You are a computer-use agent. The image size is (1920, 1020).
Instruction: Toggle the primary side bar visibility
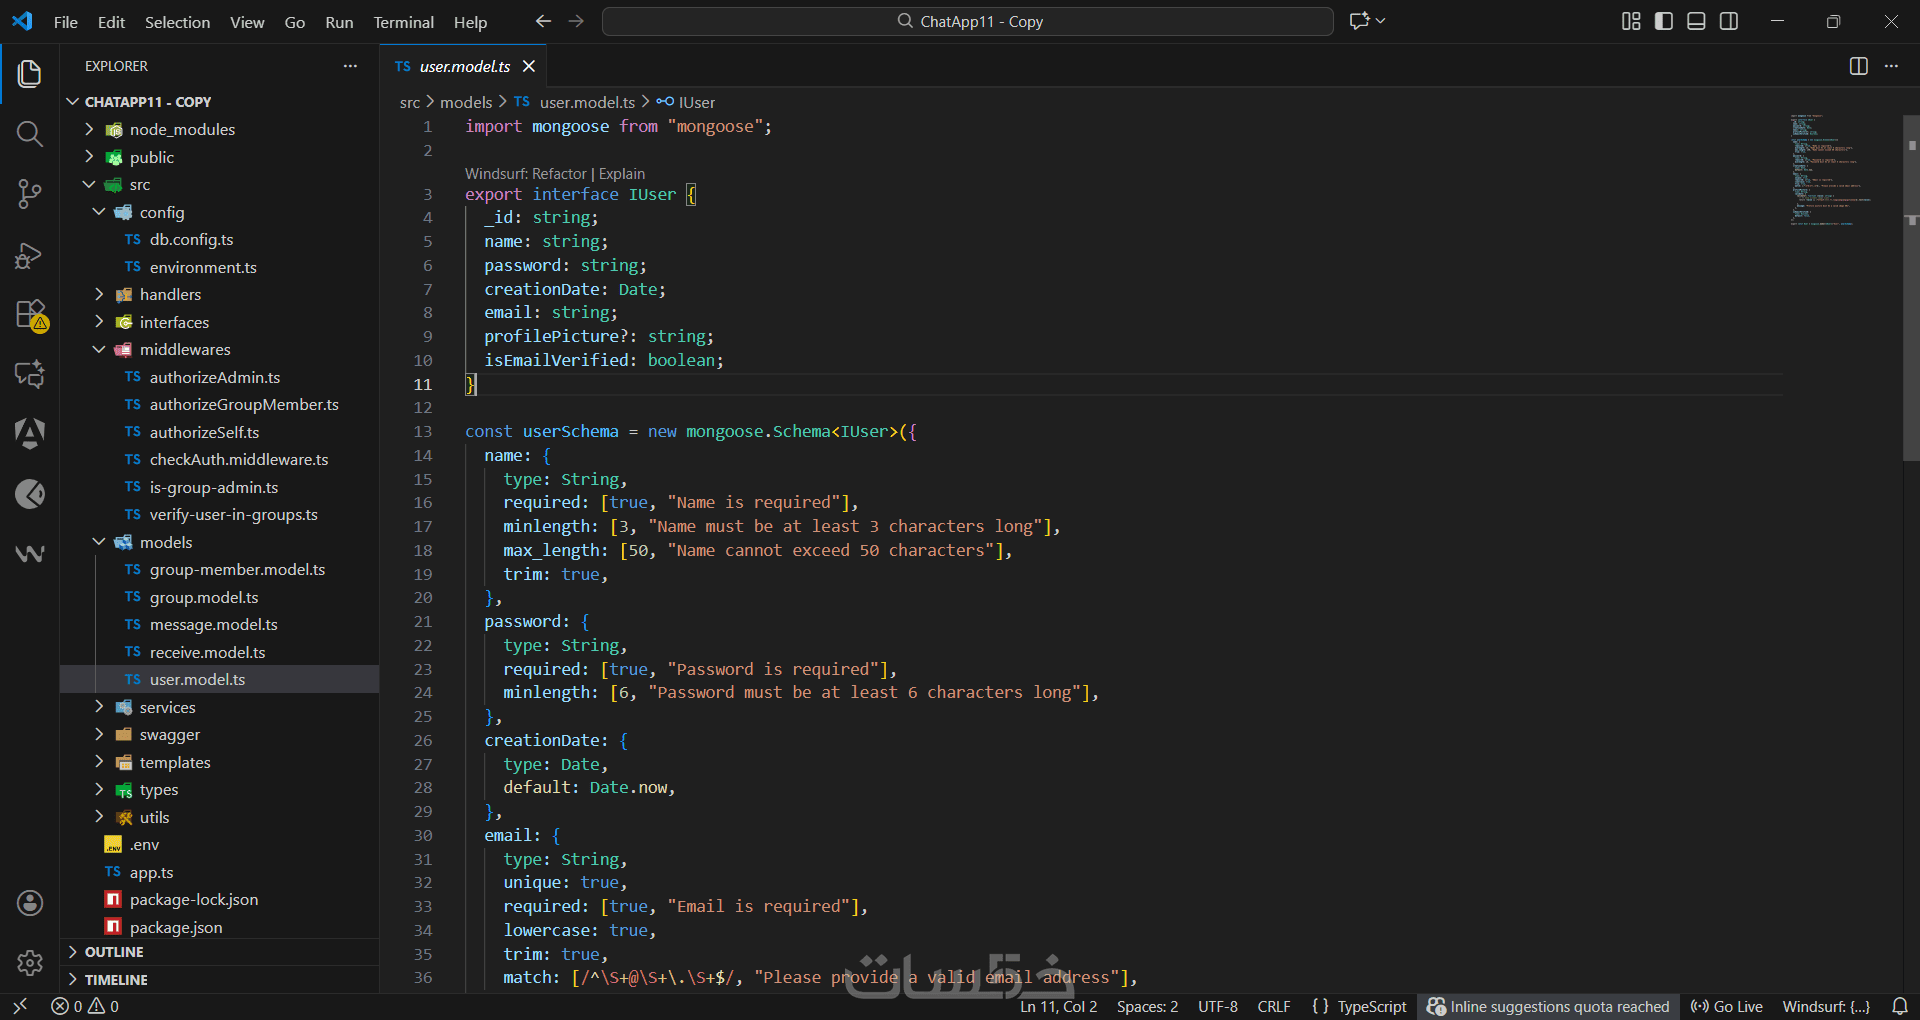(x=1664, y=21)
